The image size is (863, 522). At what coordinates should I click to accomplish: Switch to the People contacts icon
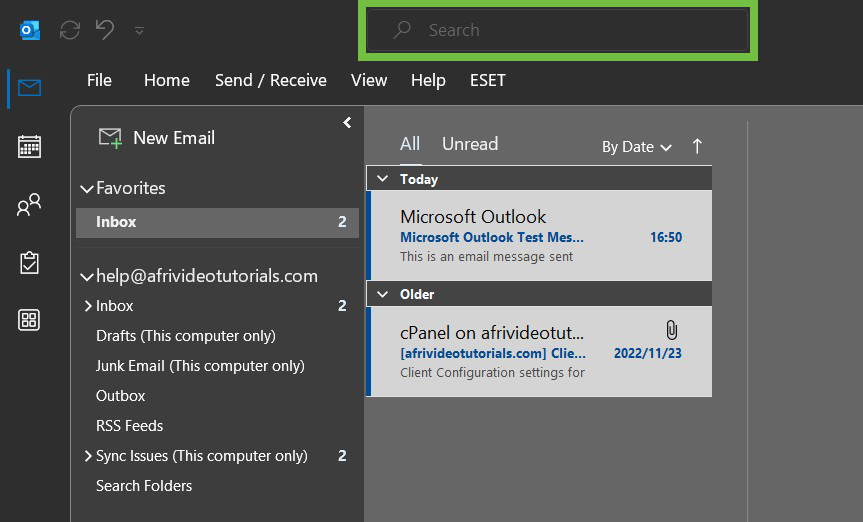coord(29,205)
